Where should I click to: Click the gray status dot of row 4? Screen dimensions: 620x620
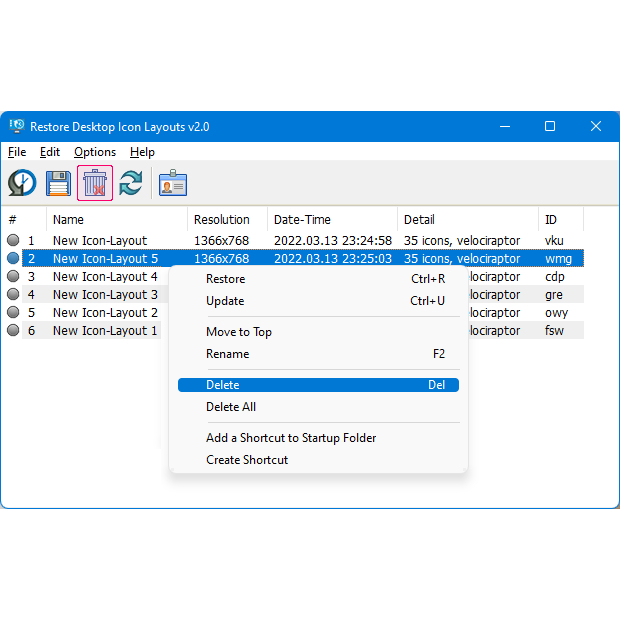13,295
